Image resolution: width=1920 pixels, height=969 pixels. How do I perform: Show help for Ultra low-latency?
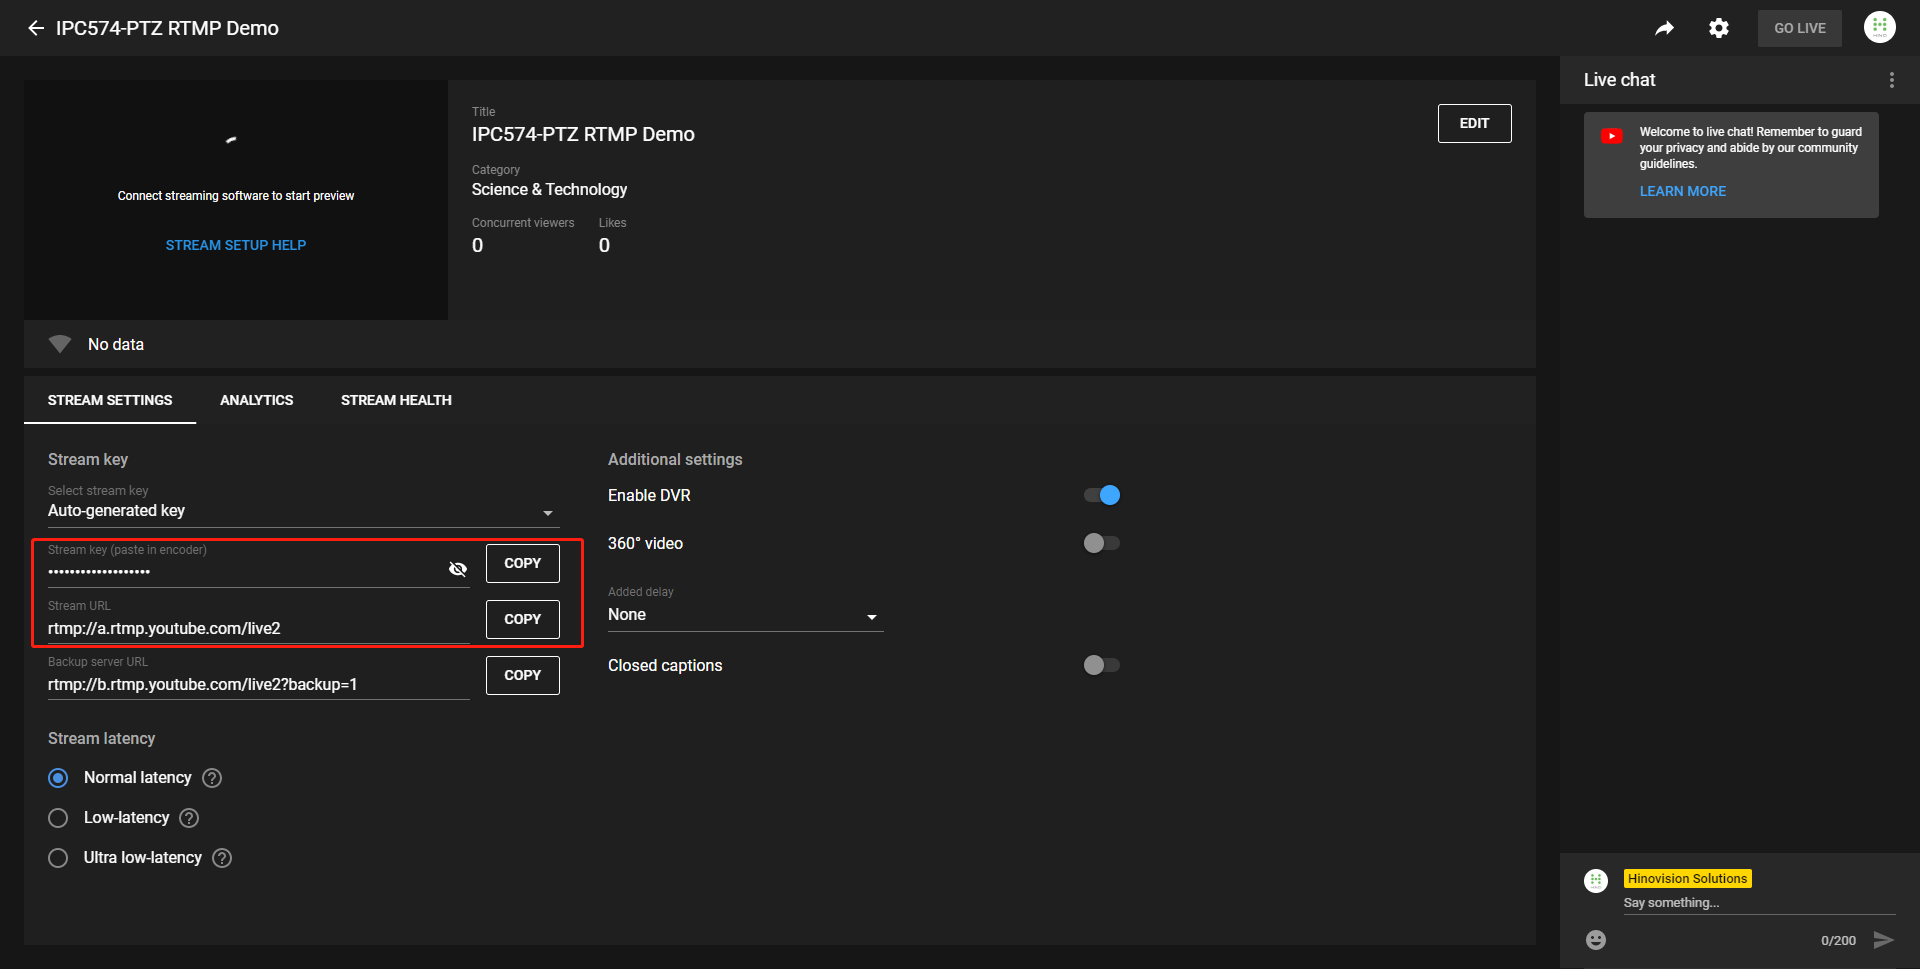(222, 858)
